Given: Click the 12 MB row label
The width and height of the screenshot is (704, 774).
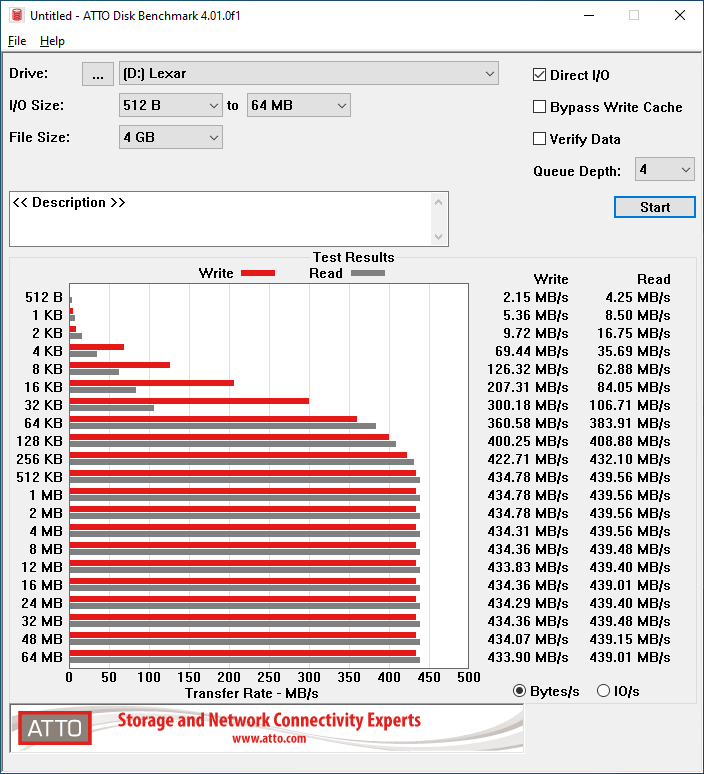Looking at the screenshot, I should pyautogui.click(x=42, y=567).
